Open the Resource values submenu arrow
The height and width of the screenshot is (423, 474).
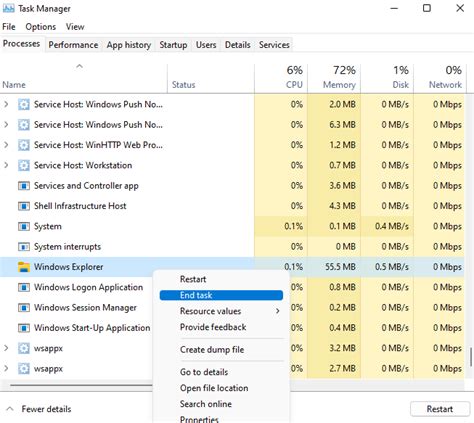(x=278, y=311)
